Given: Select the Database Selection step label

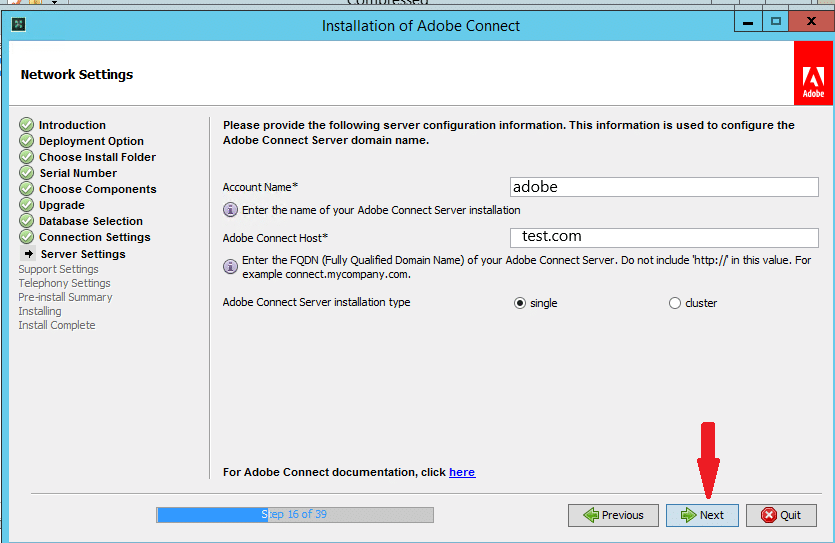Looking at the screenshot, I should pyautogui.click(x=91, y=221).
